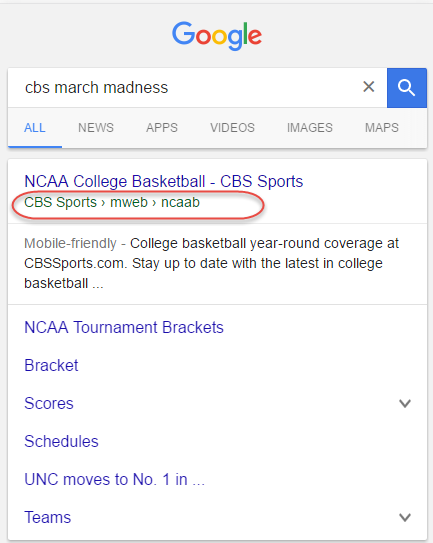Click the blue search magnifier button
The height and width of the screenshot is (543, 433).
coord(407,88)
